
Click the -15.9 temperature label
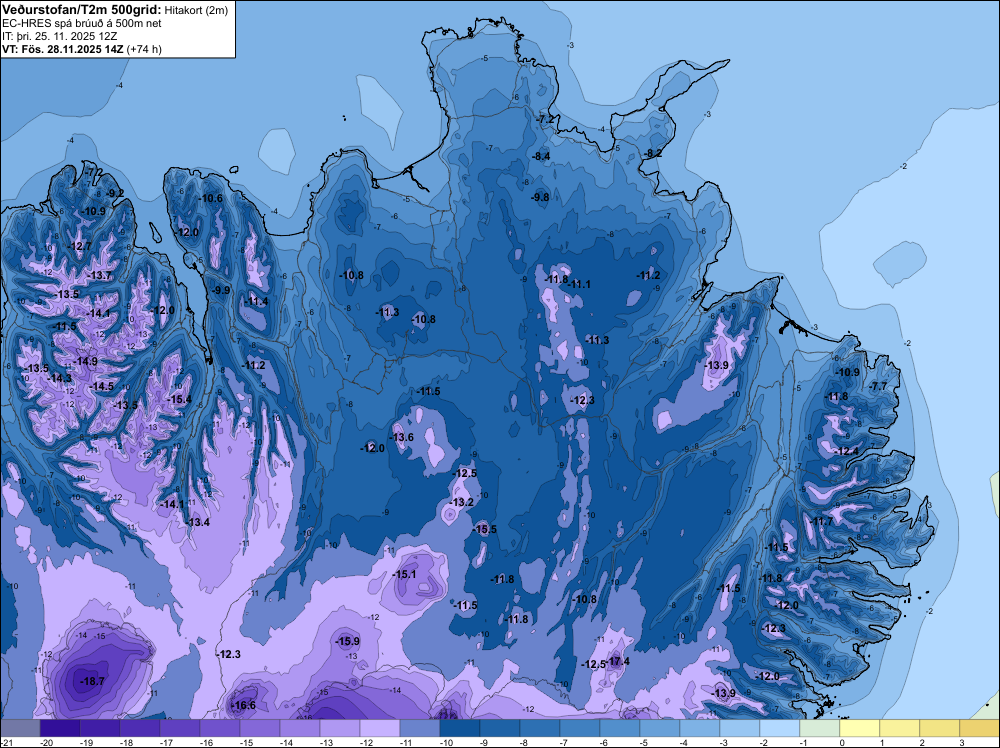348,641
